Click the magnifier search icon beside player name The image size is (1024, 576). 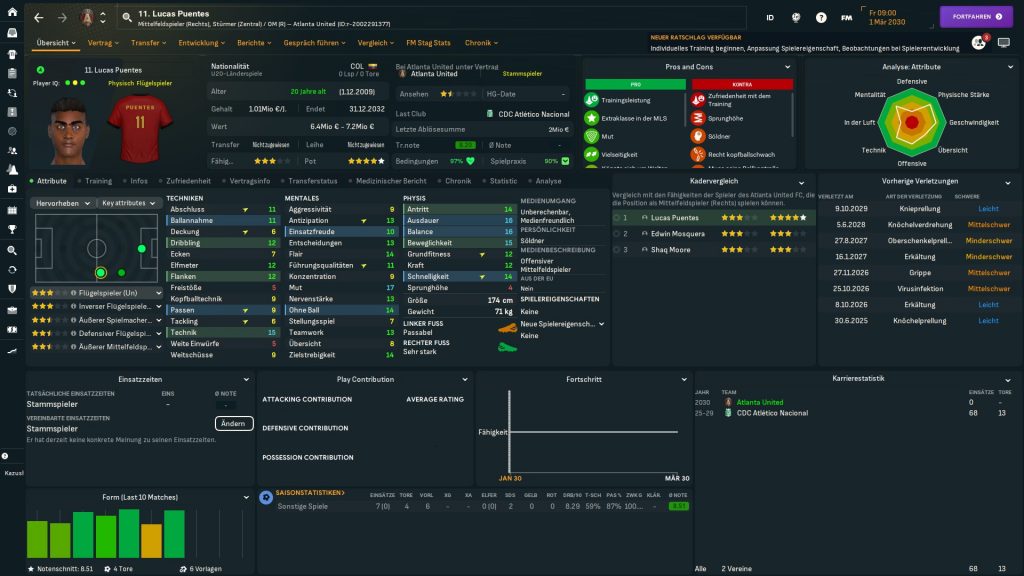click(x=128, y=18)
